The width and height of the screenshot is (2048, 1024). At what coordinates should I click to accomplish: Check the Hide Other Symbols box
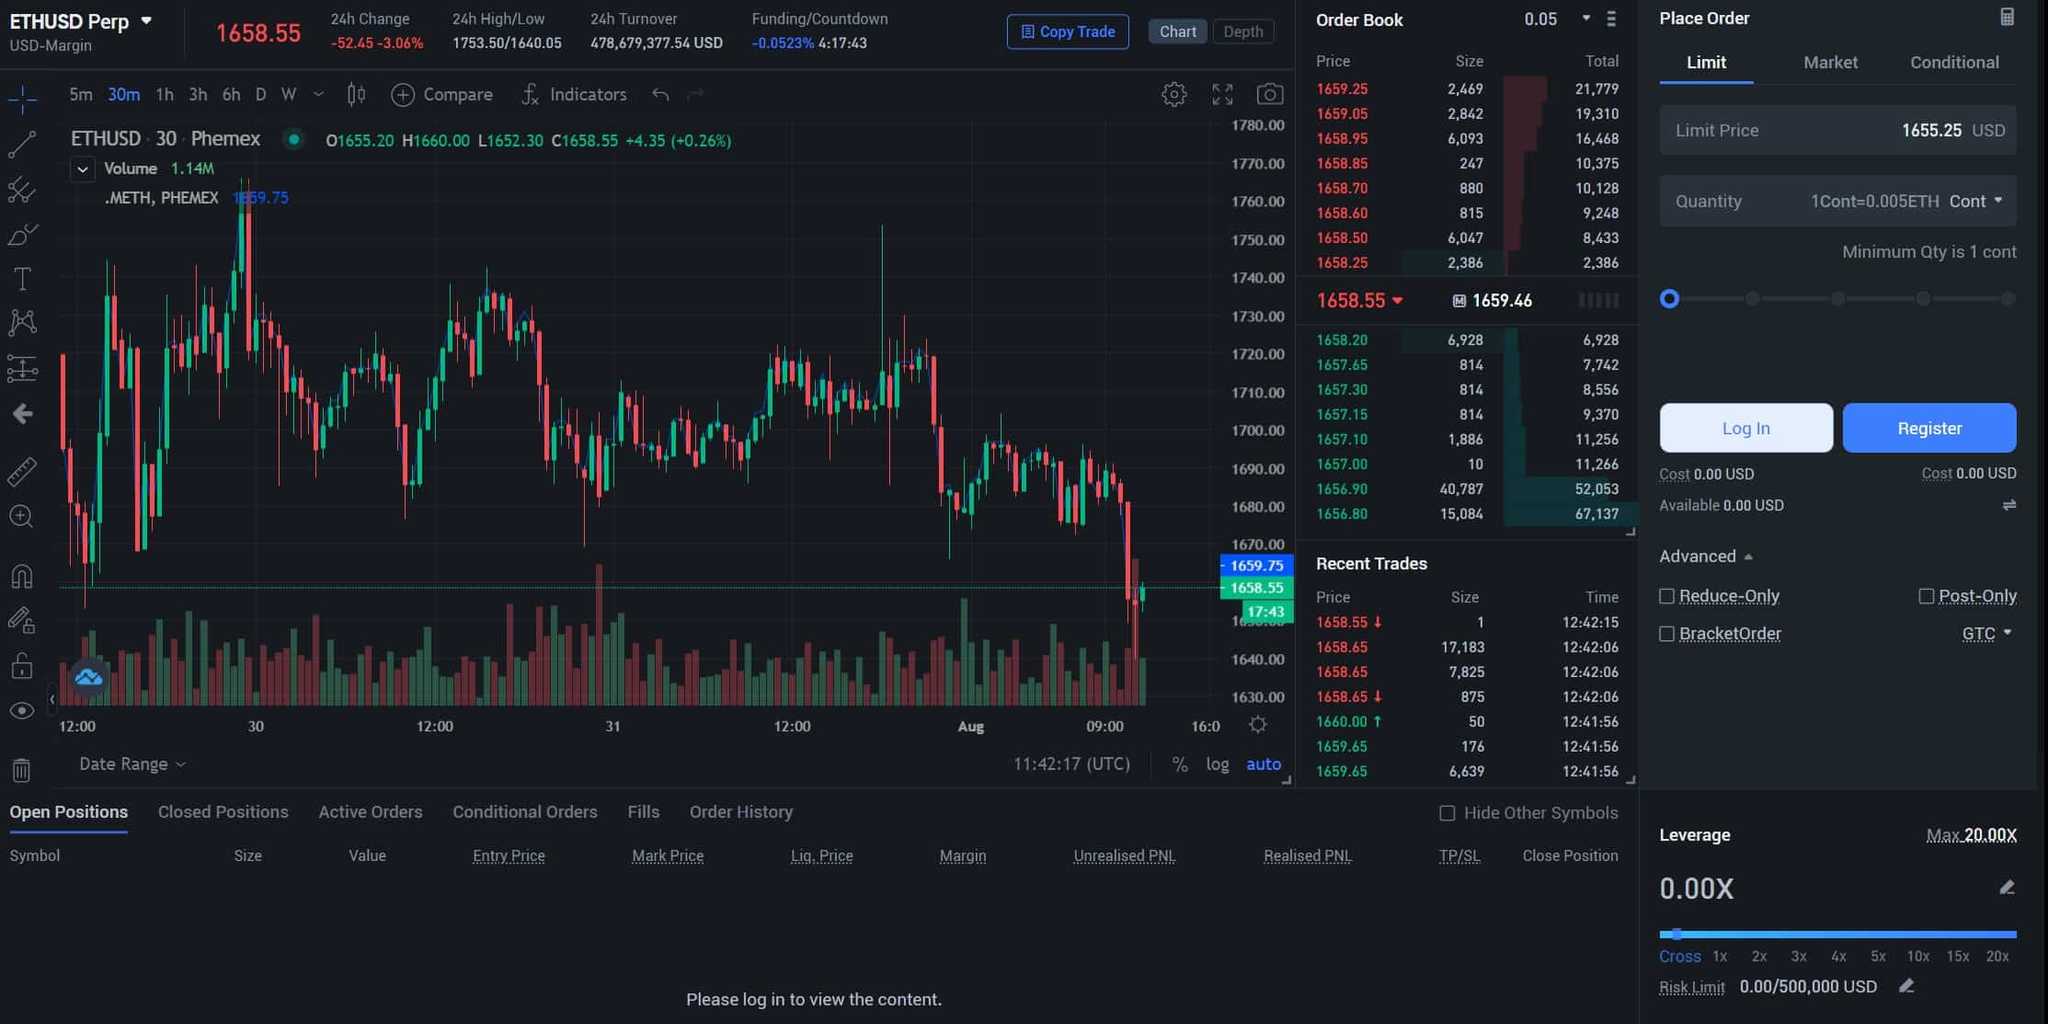(x=1447, y=813)
